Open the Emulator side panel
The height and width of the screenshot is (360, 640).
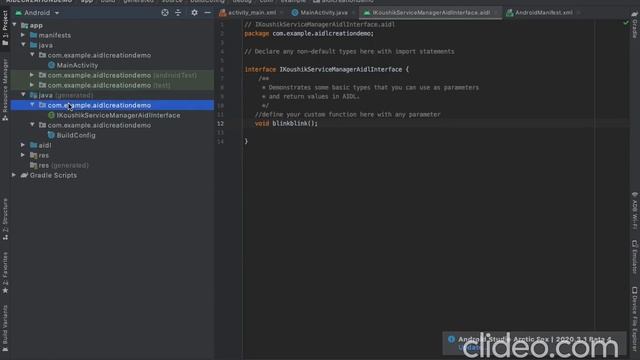(635, 257)
